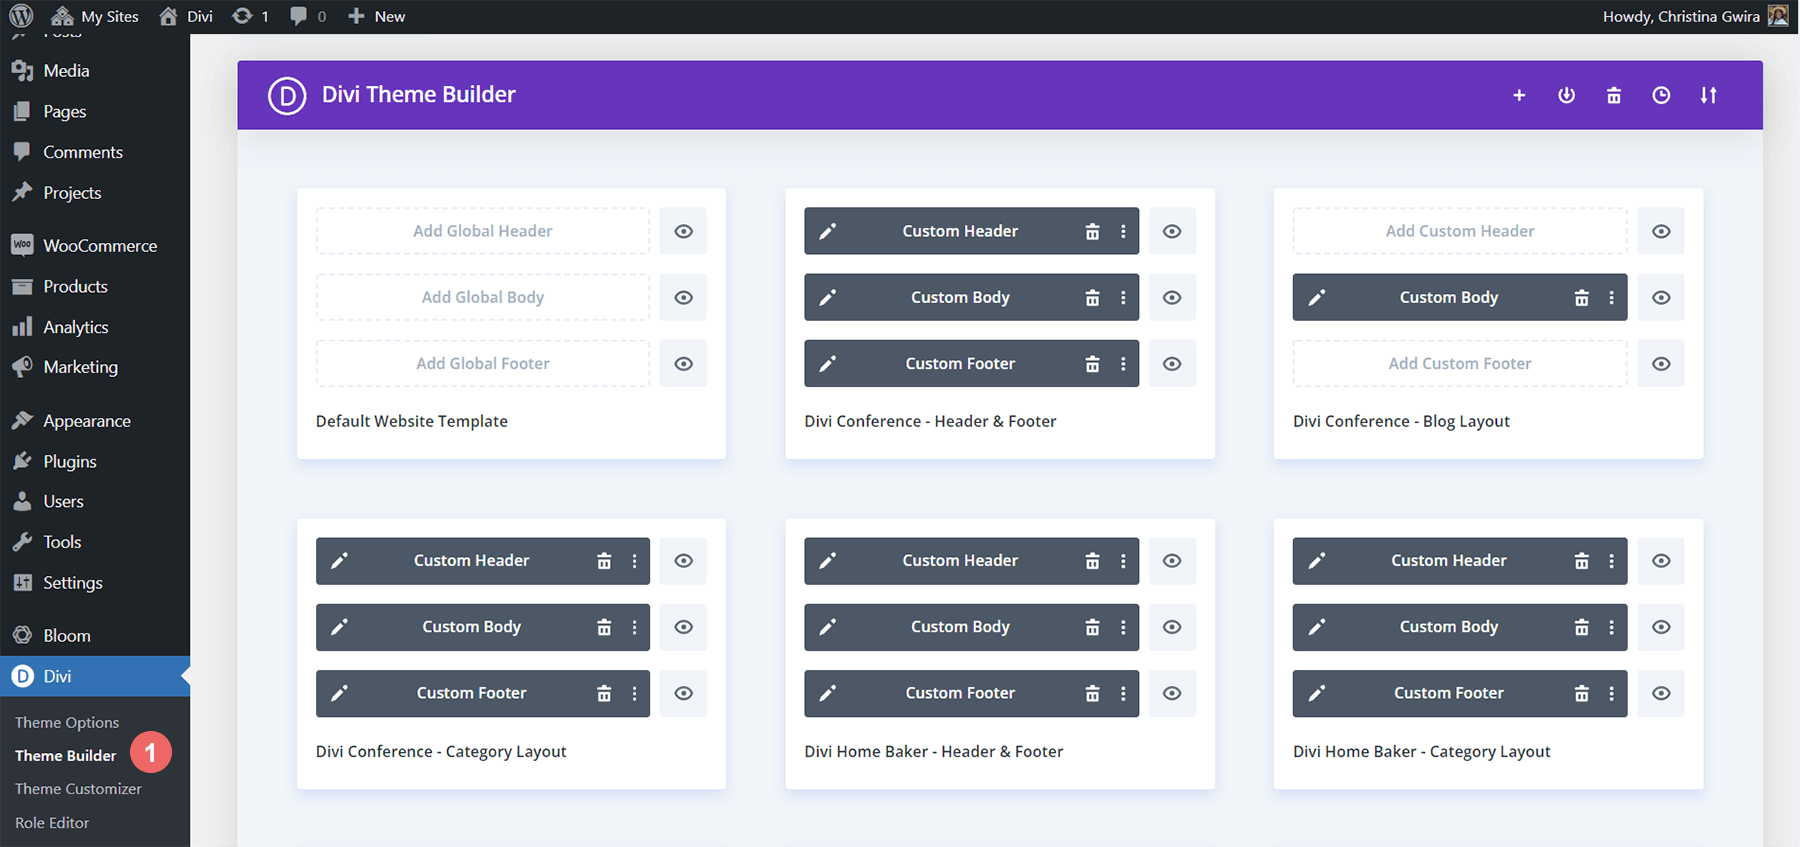1800x847 pixels.
Task: Edit Custom Header in Divi Home Baker Header & Footer
Action: coord(828,561)
